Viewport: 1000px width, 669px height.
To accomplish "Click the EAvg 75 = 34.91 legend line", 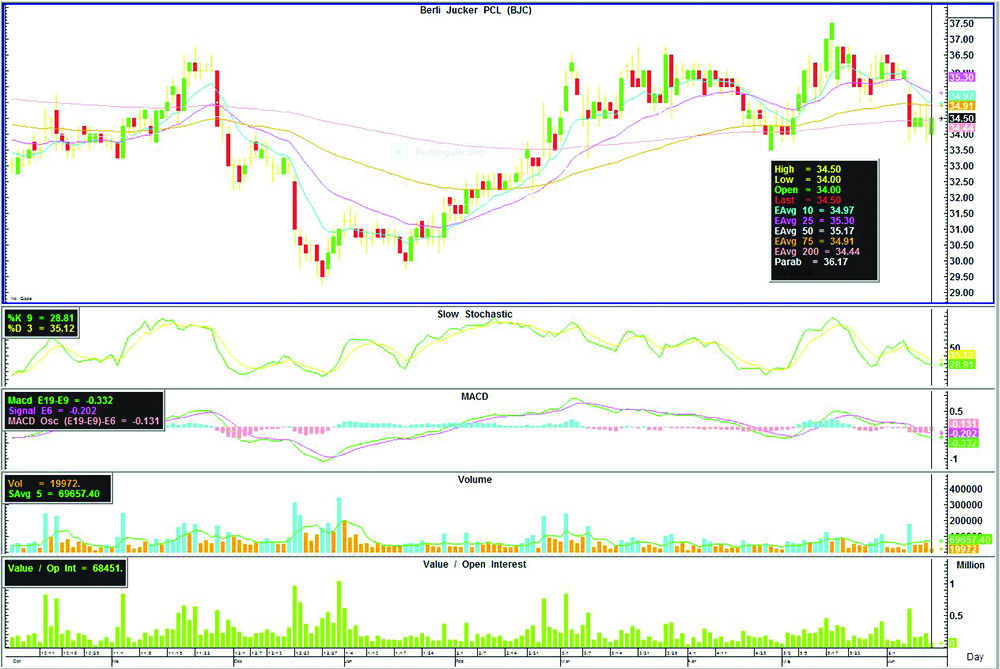I will pos(814,241).
